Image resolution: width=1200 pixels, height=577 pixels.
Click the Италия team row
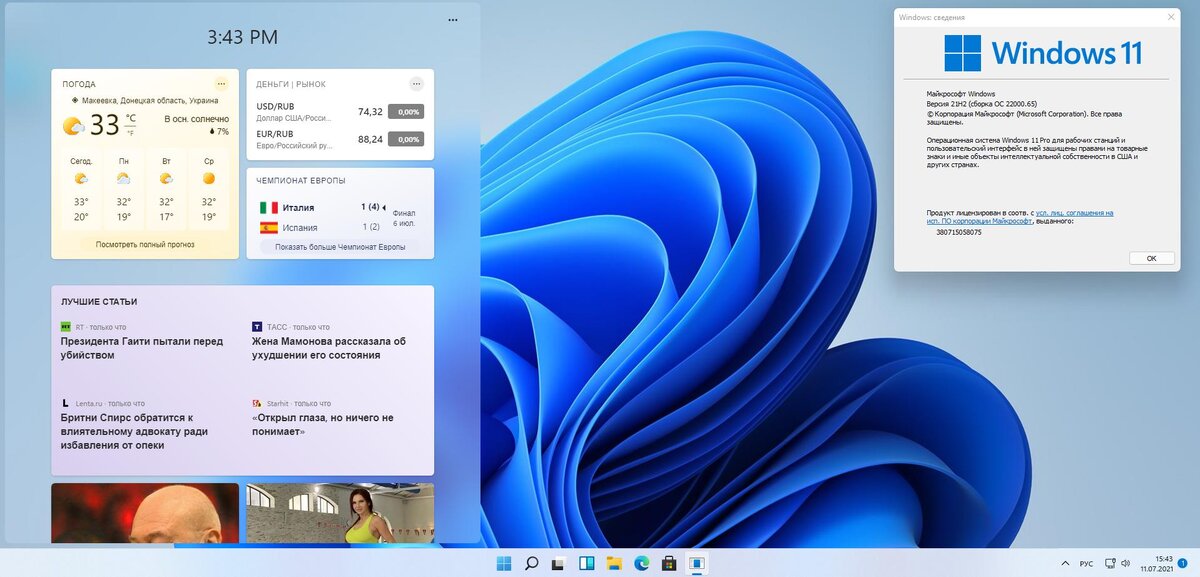point(324,207)
